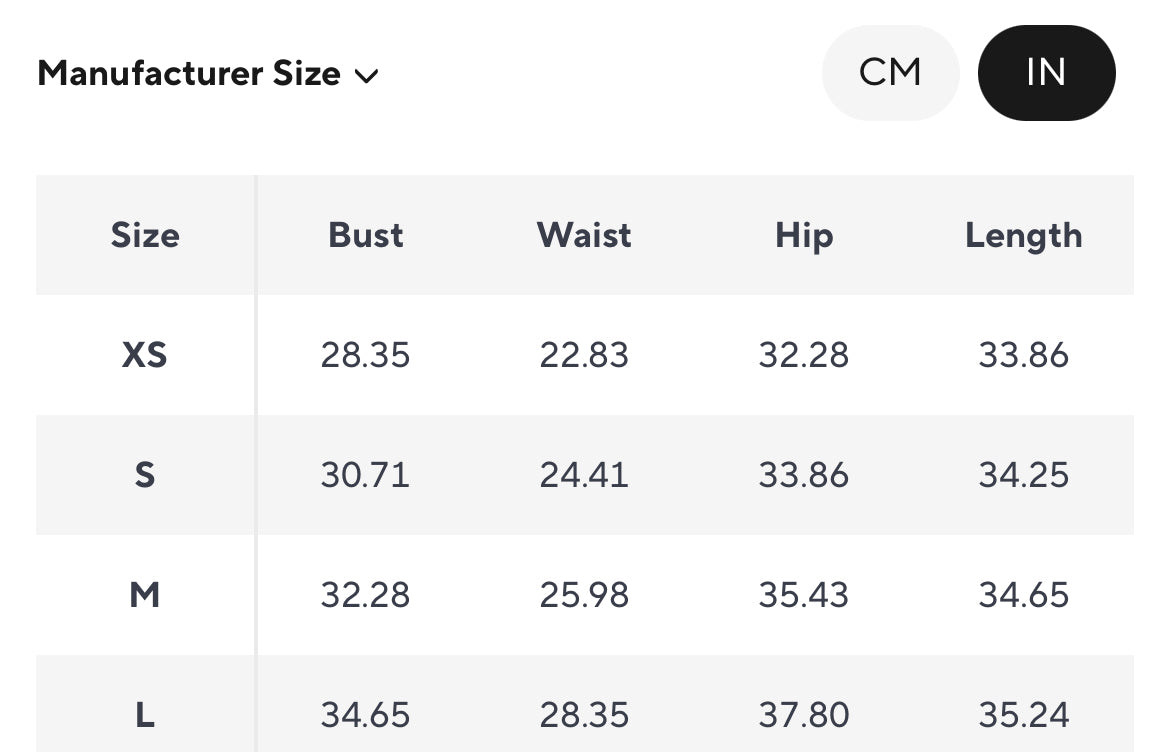Click the Hip column header
Screen dimensions: 1170x752
point(804,235)
